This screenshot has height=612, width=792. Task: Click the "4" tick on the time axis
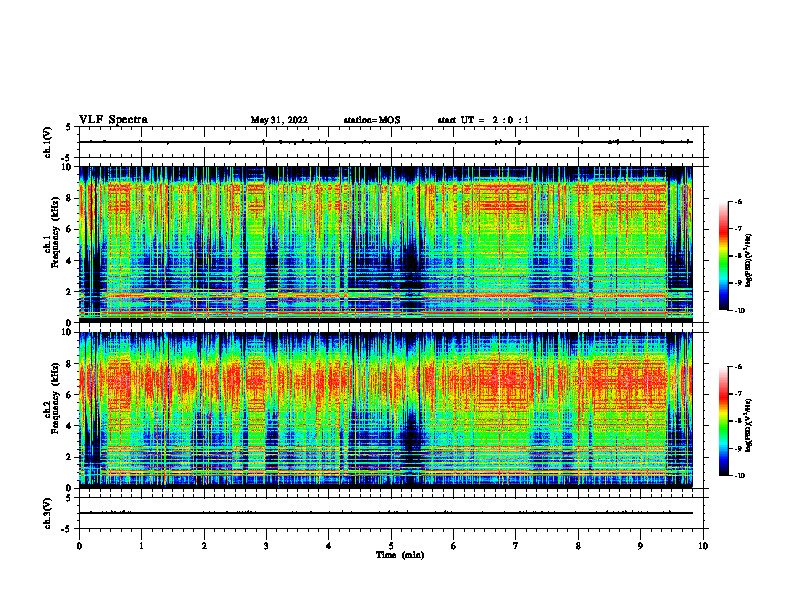[x=329, y=546]
